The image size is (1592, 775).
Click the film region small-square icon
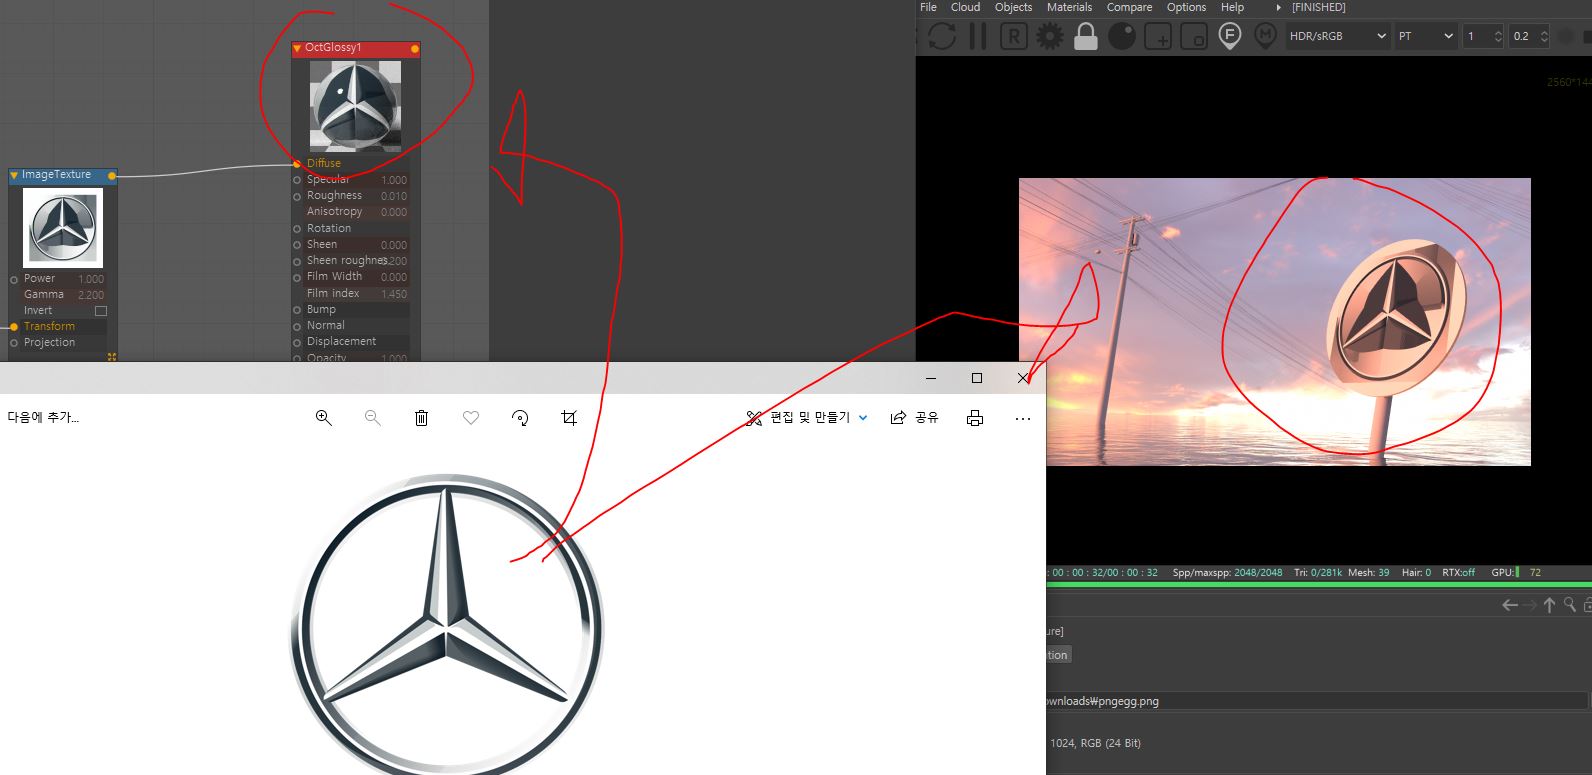tap(1194, 38)
